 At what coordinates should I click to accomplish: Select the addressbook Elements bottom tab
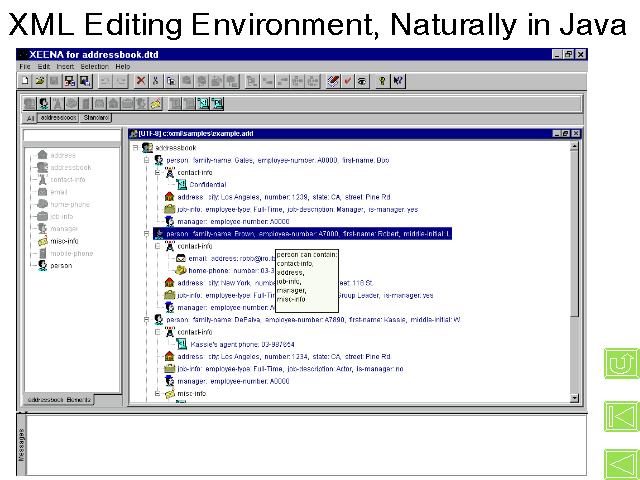59,400
